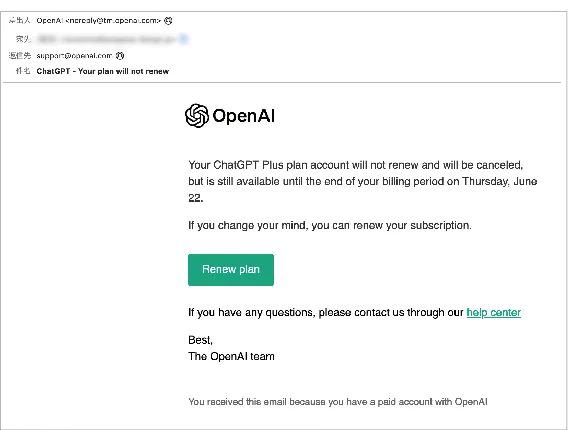
Task: Click the contact icon beside support@openai.com
Action: (x=120, y=56)
